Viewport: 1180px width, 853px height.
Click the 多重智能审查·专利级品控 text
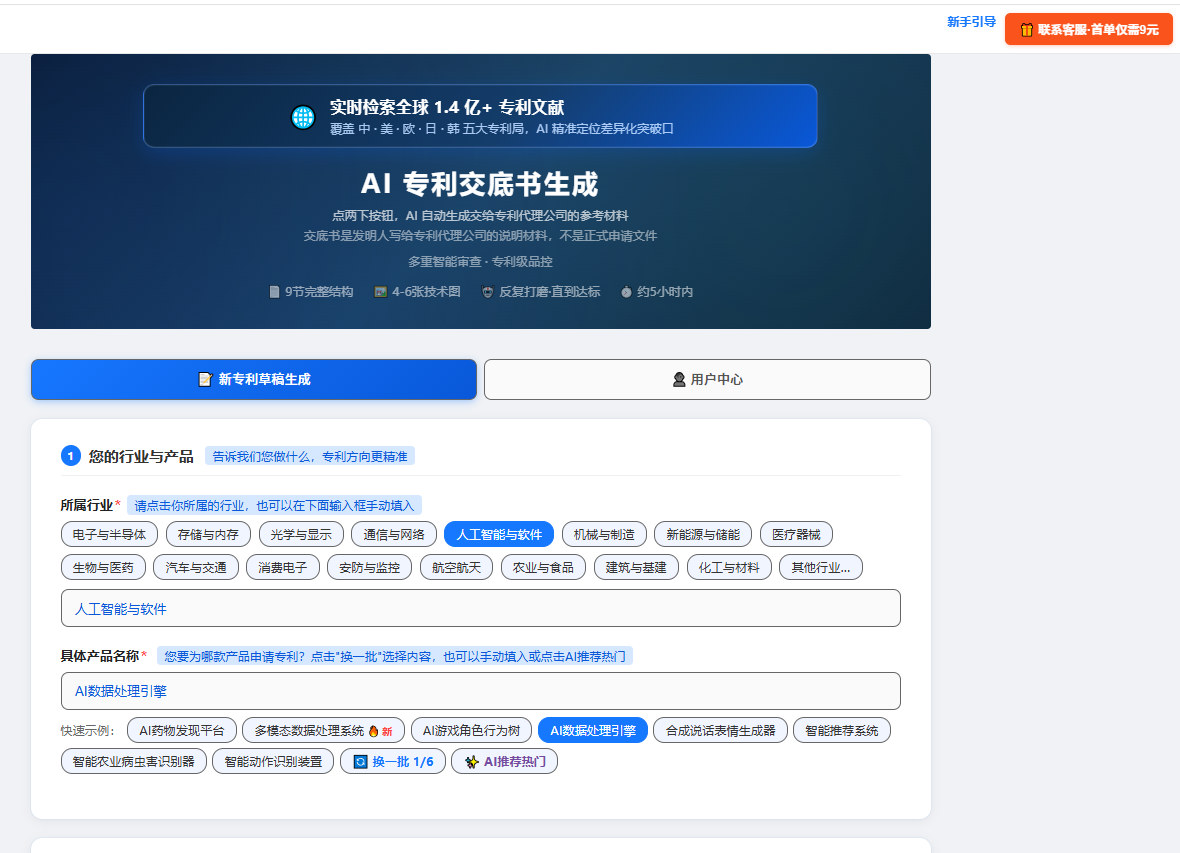pyautogui.click(x=480, y=262)
